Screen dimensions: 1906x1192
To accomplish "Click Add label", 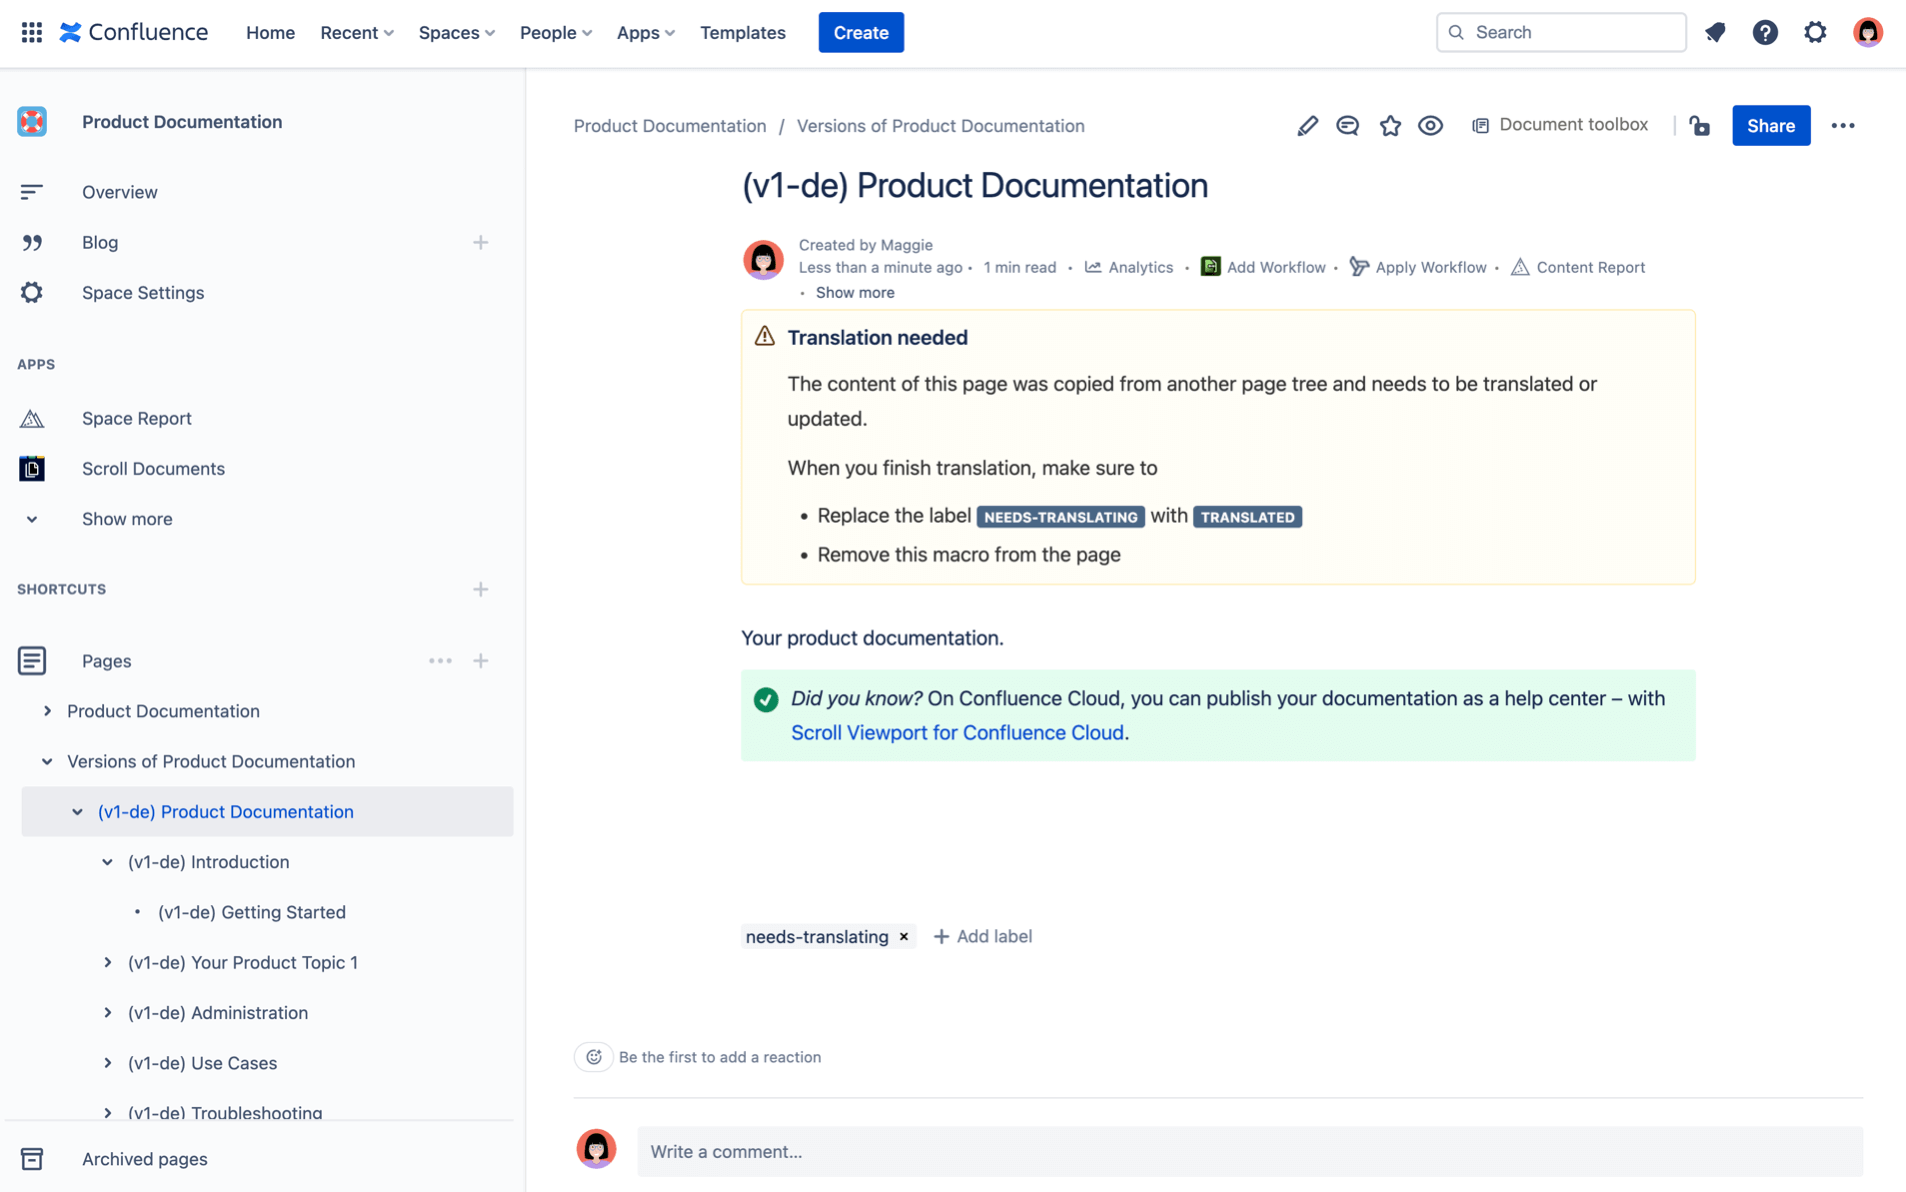I will [983, 937].
